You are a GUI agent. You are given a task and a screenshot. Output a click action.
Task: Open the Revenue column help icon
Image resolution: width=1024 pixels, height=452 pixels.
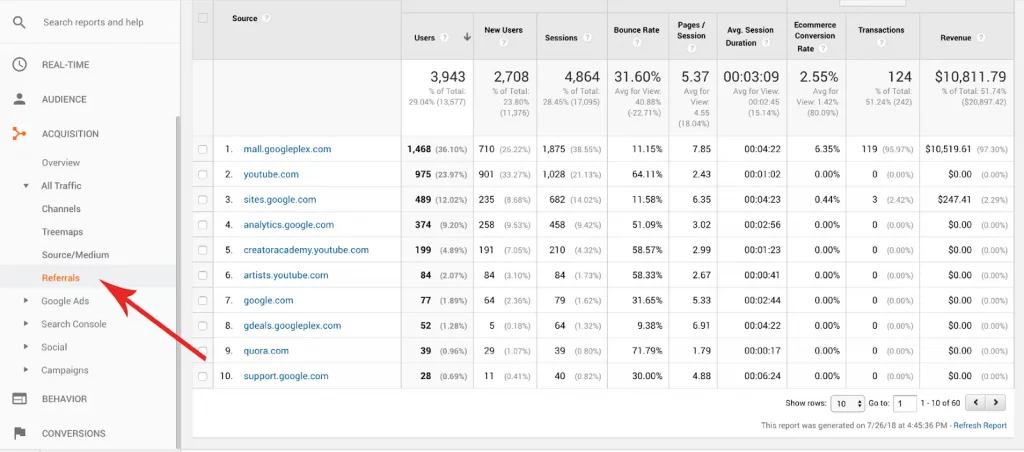(x=980, y=38)
